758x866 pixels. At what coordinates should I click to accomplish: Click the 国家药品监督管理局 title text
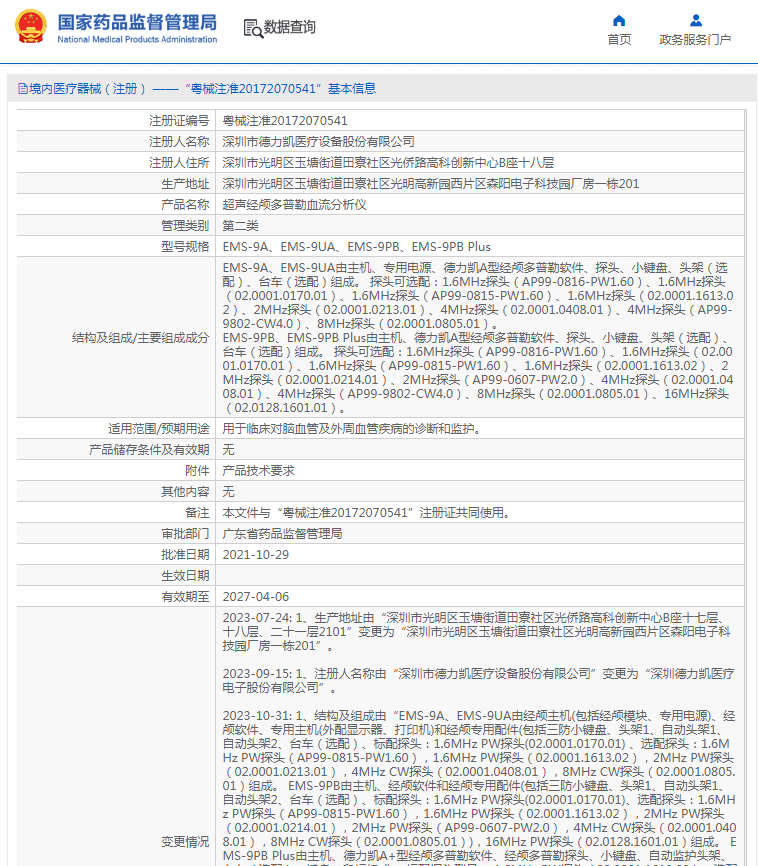coord(138,23)
